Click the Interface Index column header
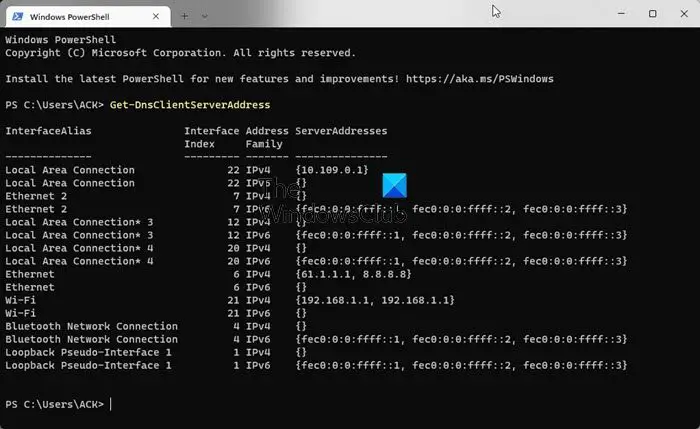The height and width of the screenshot is (429, 700). point(212,137)
